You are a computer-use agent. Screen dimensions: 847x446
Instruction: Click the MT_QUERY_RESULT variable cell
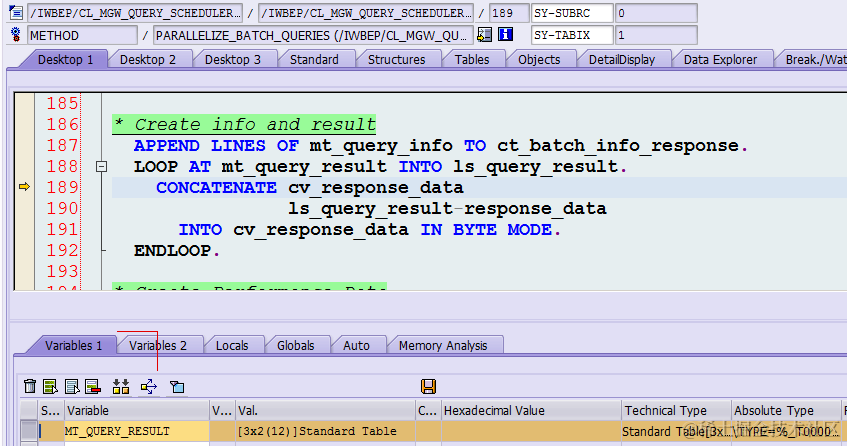(x=137, y=431)
